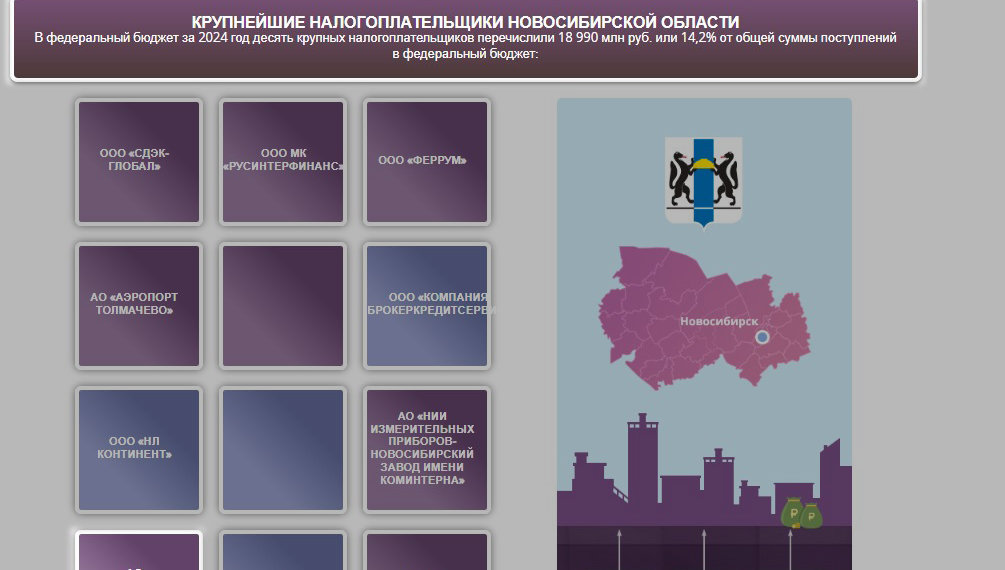This screenshot has width=1005, height=570.
Task: Click the blank blue tile beside НЛ Континент
Action: click(x=283, y=449)
